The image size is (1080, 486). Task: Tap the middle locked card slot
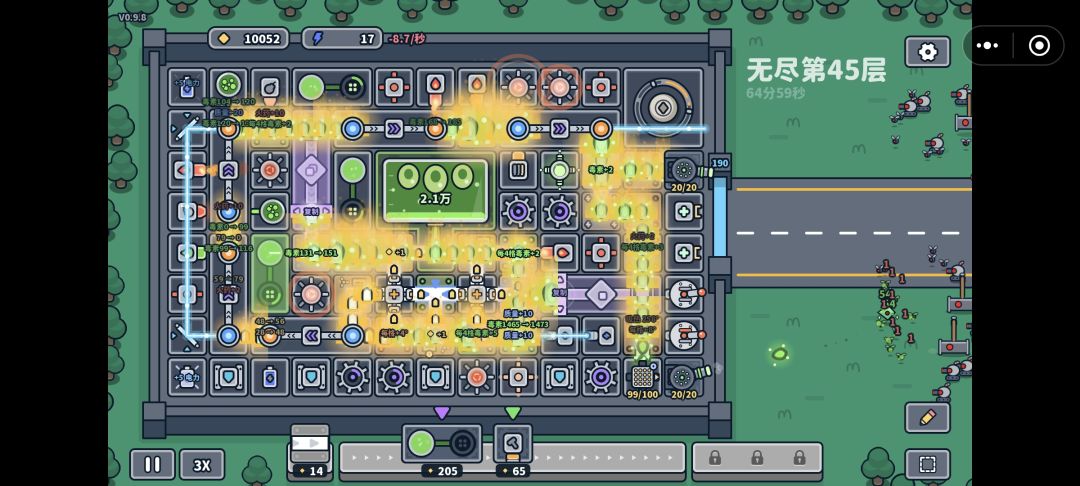click(x=757, y=458)
